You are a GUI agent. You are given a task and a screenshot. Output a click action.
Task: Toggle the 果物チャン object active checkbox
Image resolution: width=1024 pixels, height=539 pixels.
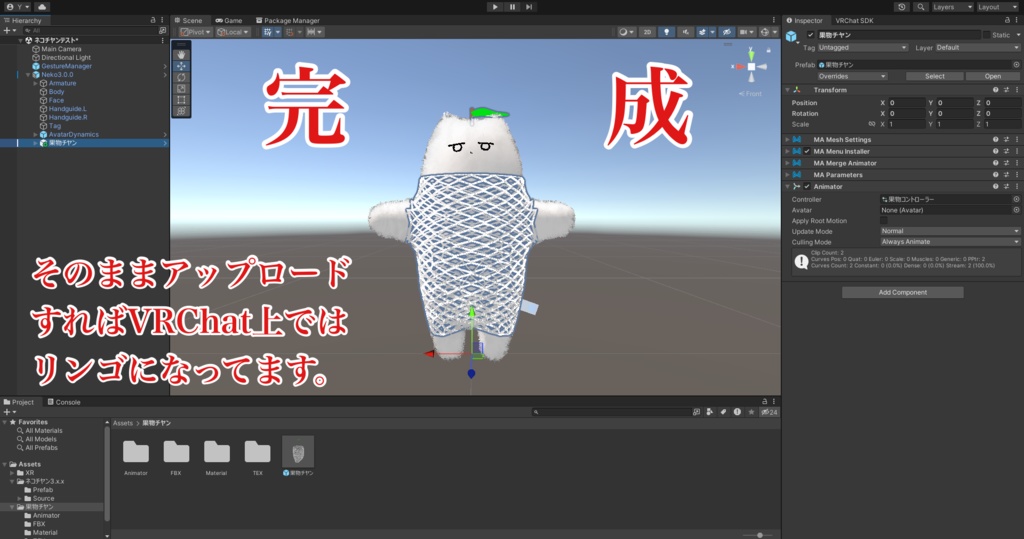(810, 35)
